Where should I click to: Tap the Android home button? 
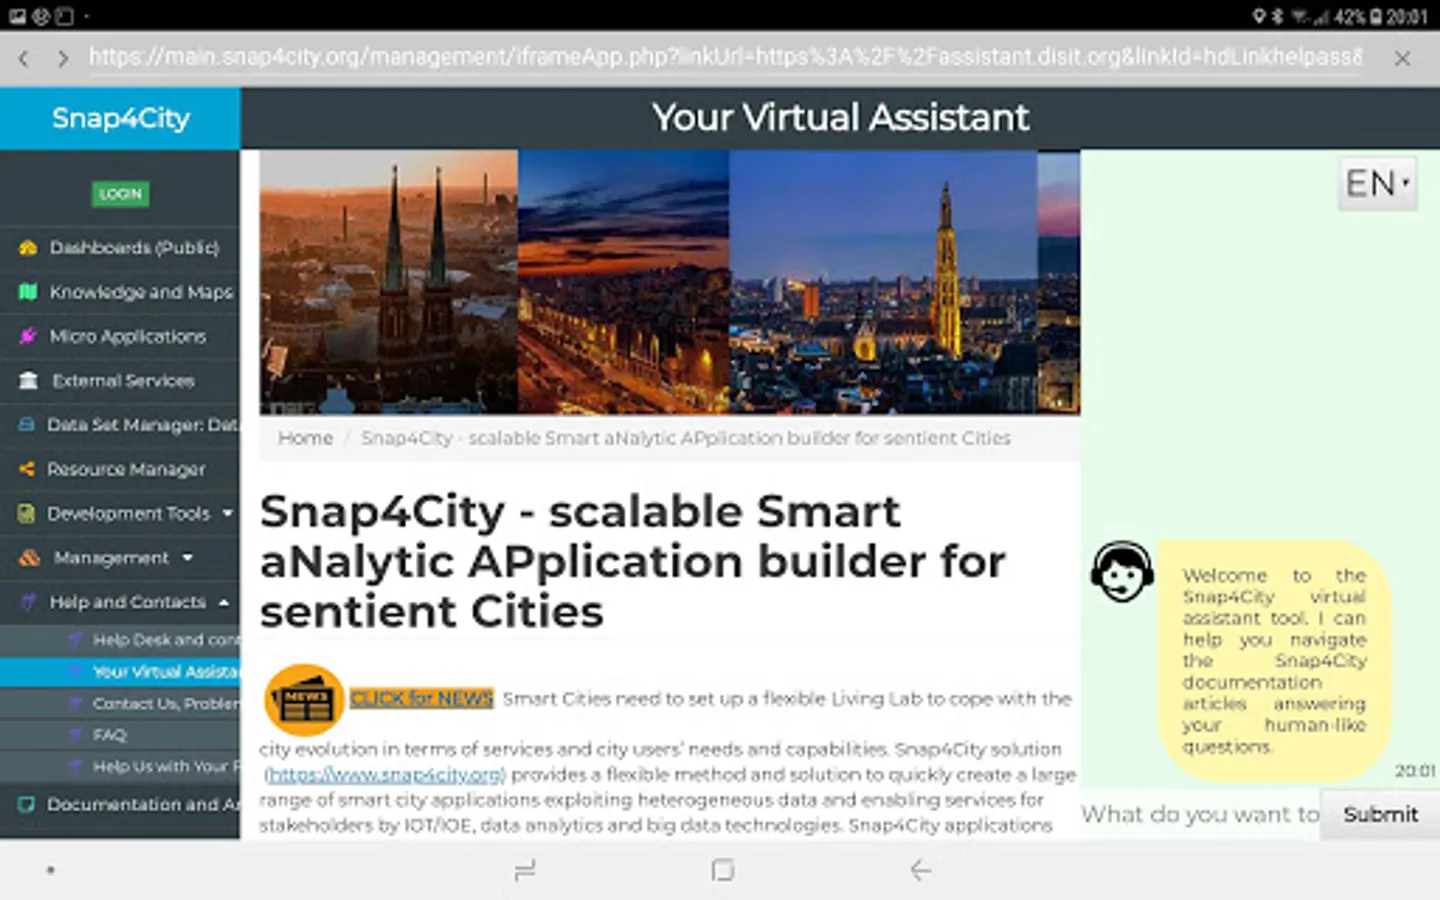tap(722, 870)
